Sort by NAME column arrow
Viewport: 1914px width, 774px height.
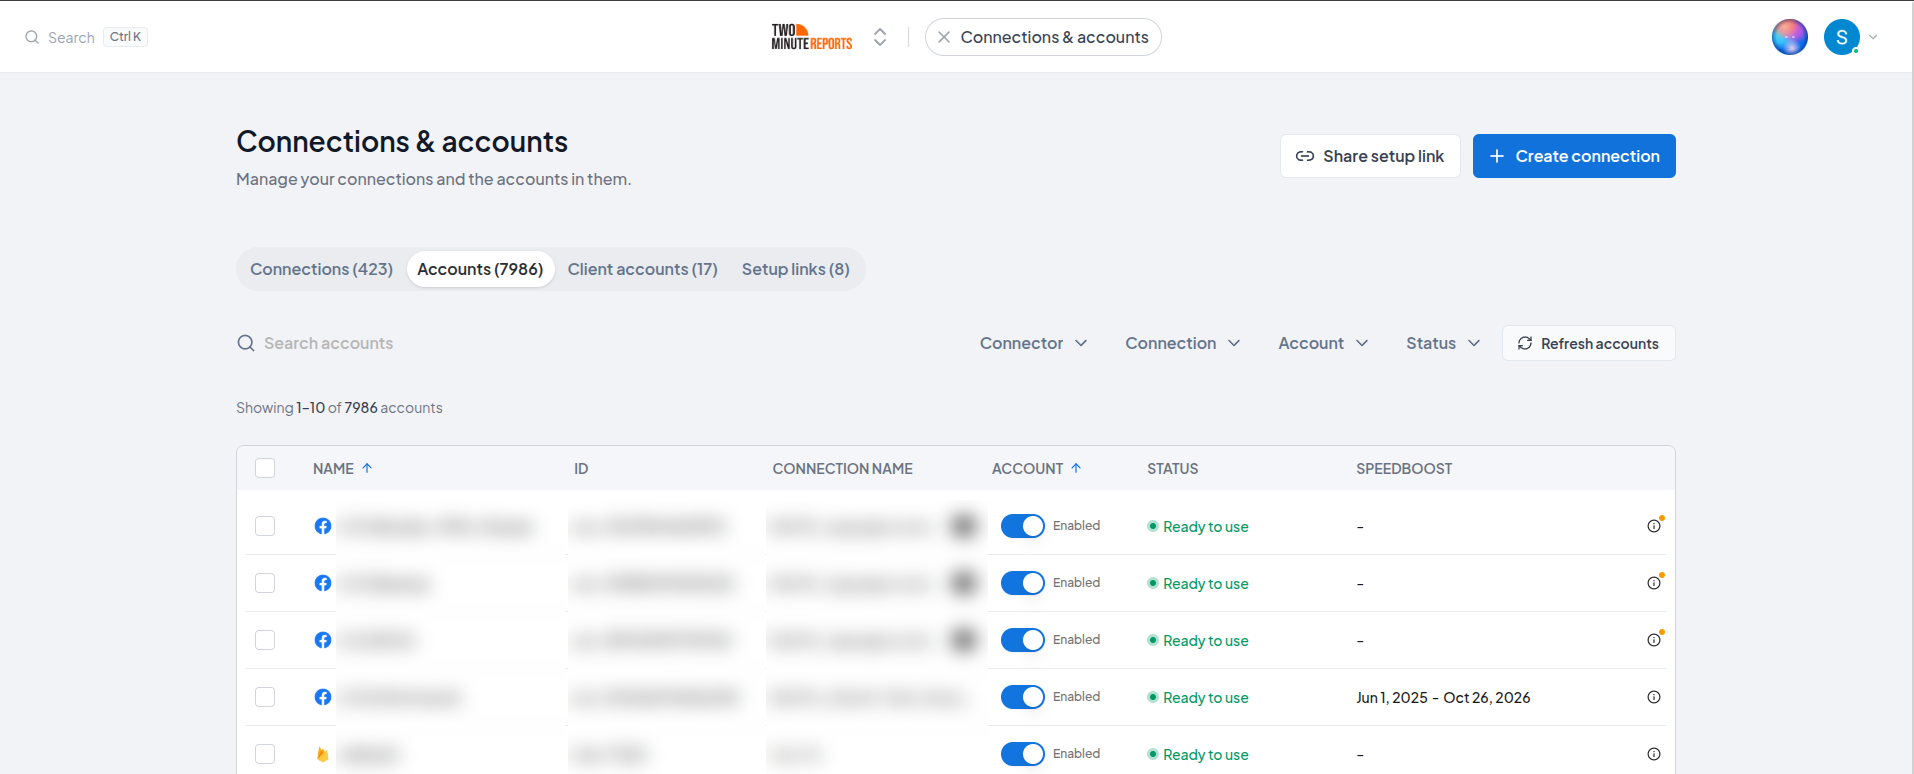367,468
